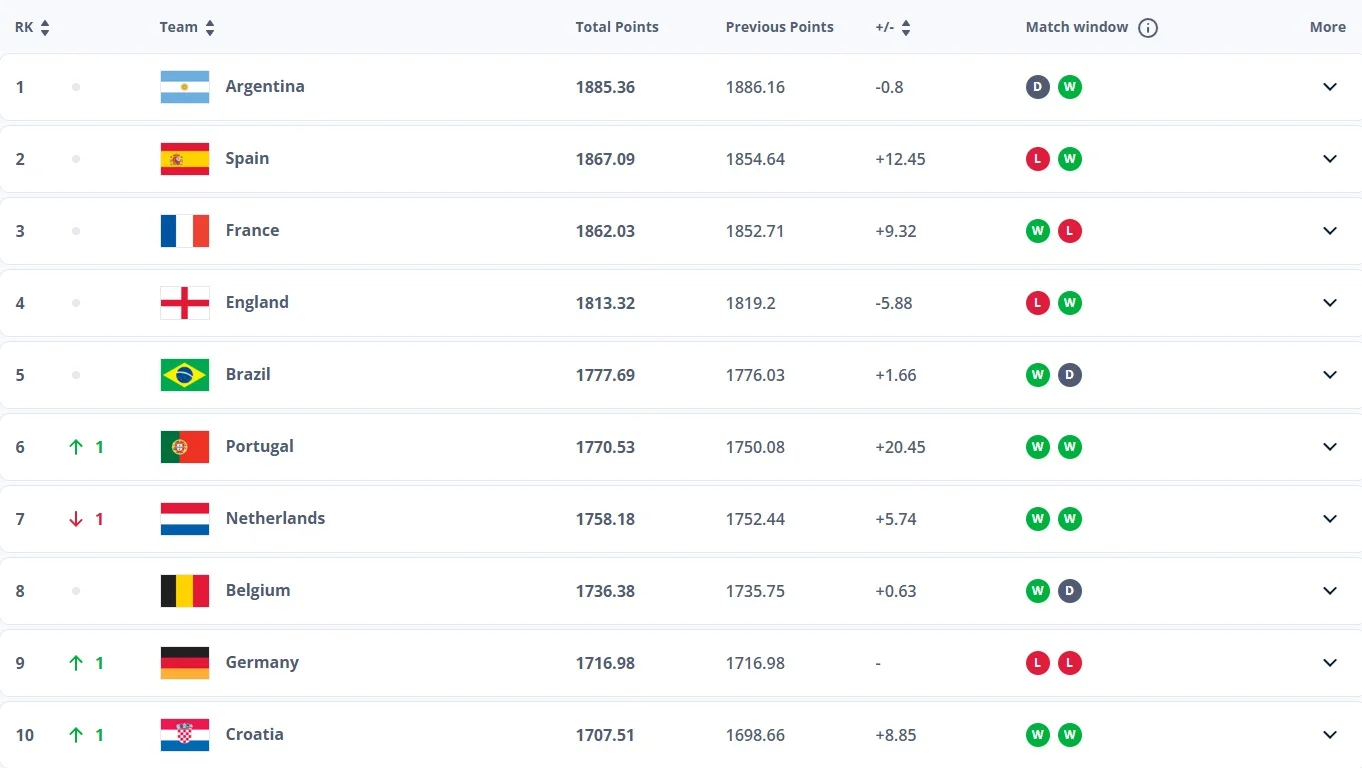Viewport: 1362px width, 768px height.
Task: Click Spain's red loss (L) badge
Action: [1037, 159]
